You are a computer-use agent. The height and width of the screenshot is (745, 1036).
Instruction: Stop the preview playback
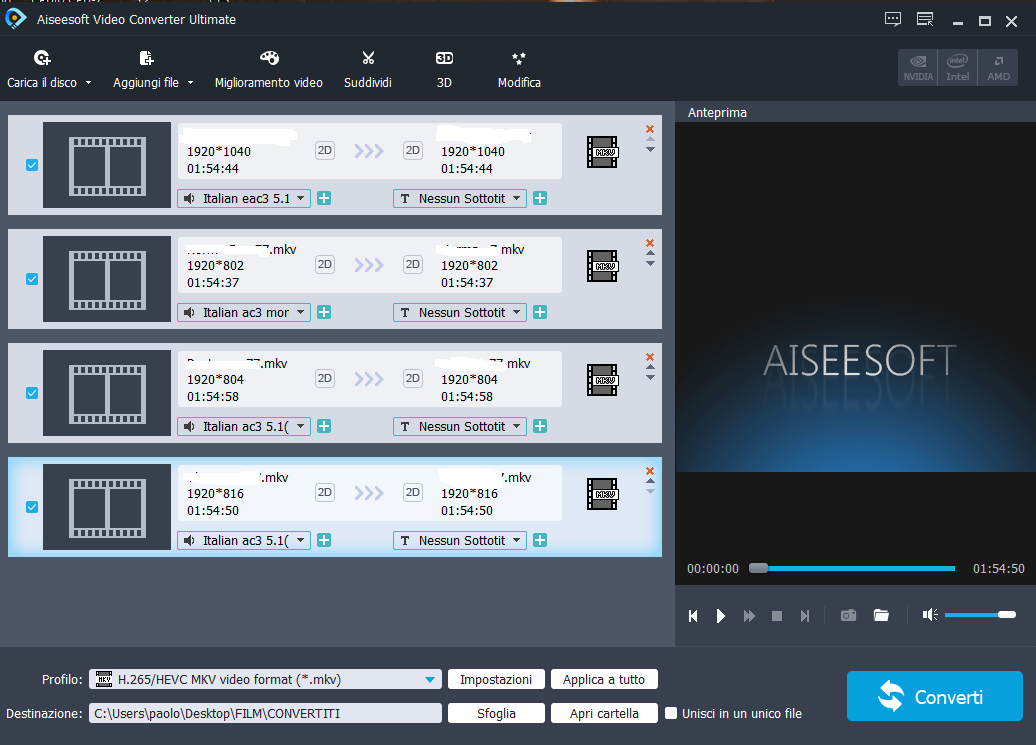(777, 616)
